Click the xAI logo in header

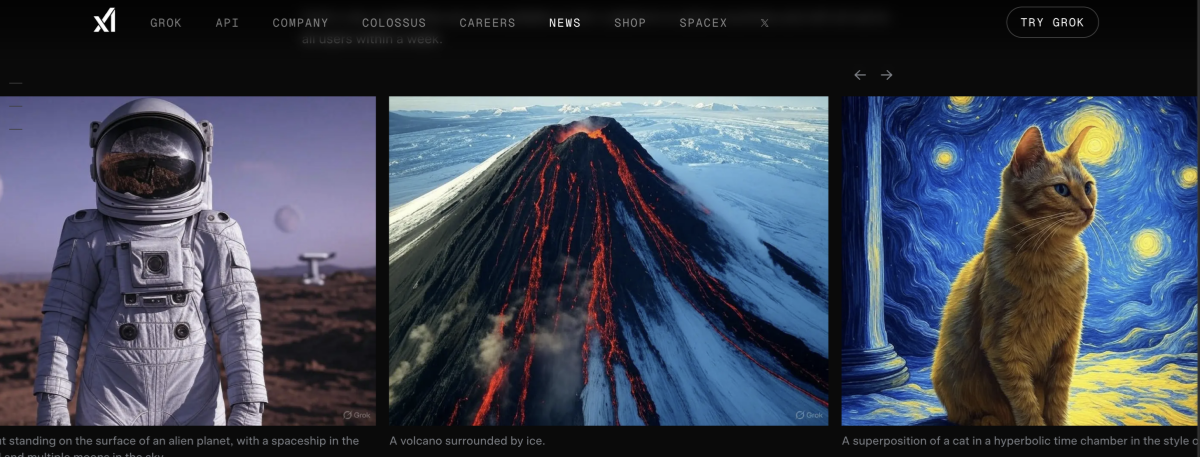pos(104,21)
